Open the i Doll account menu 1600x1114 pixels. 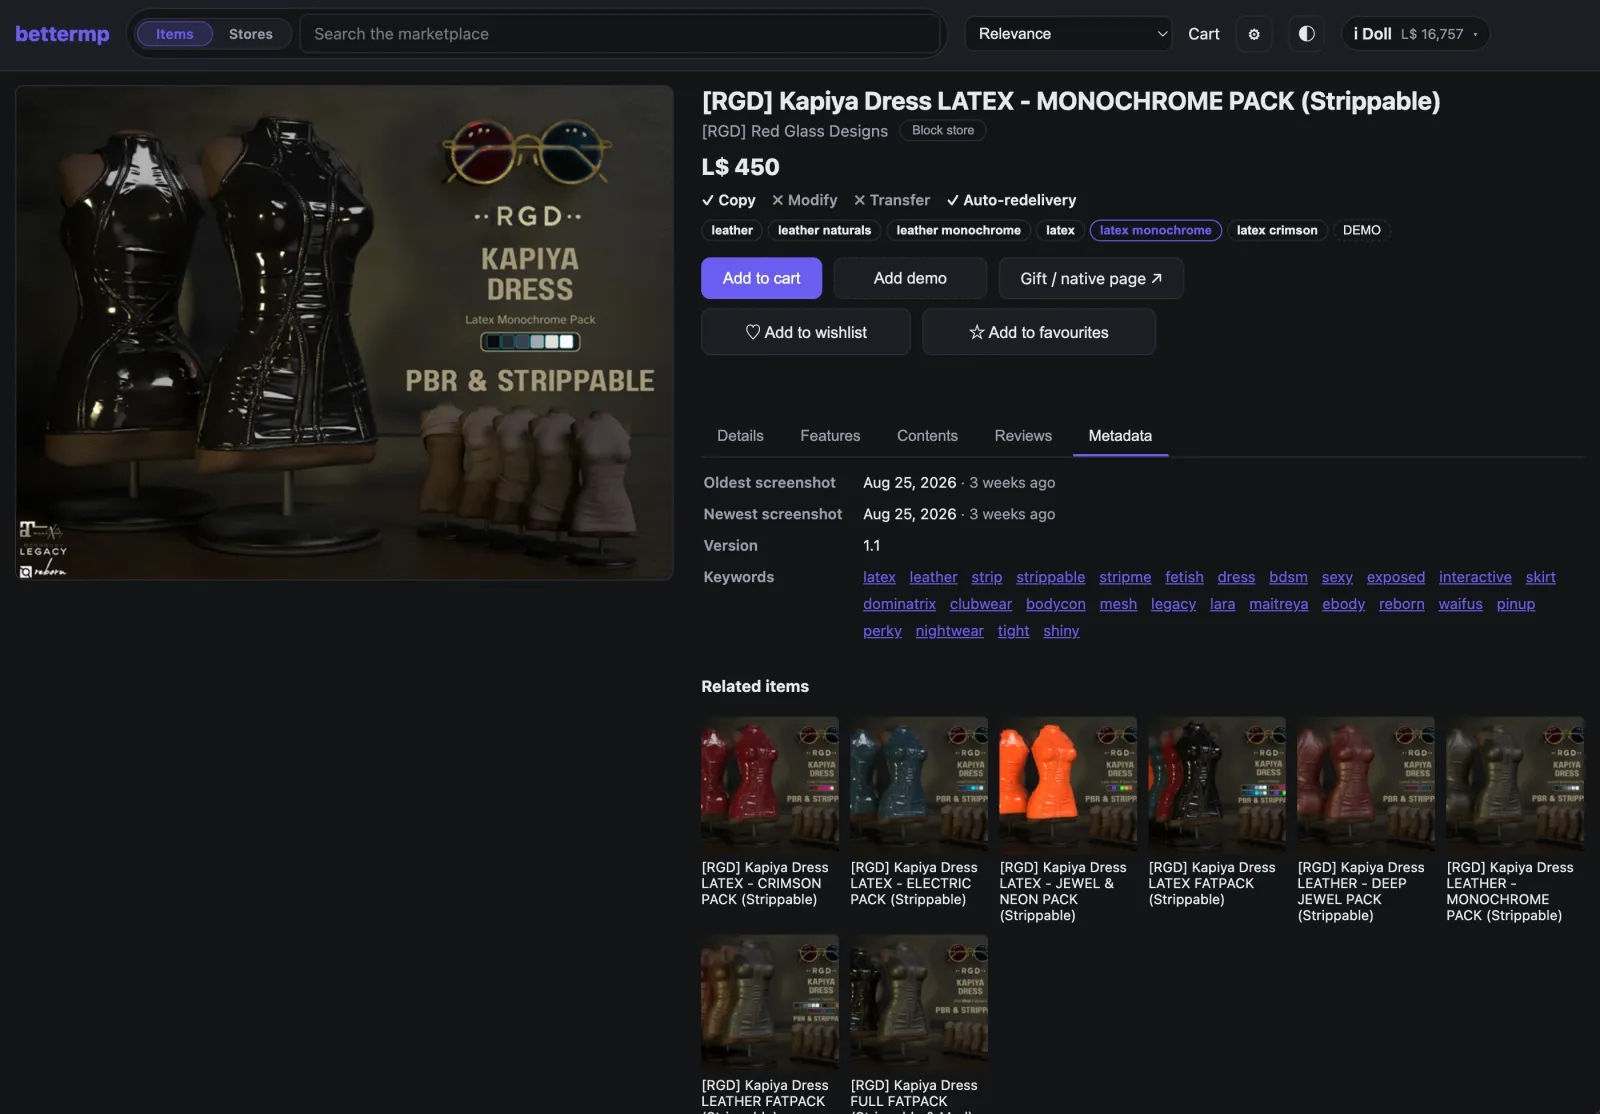tap(1415, 34)
